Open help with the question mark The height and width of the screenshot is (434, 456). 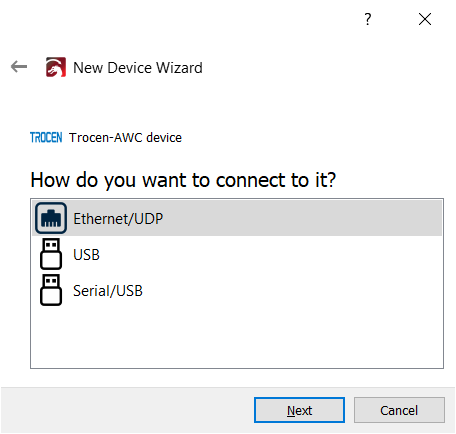click(368, 19)
